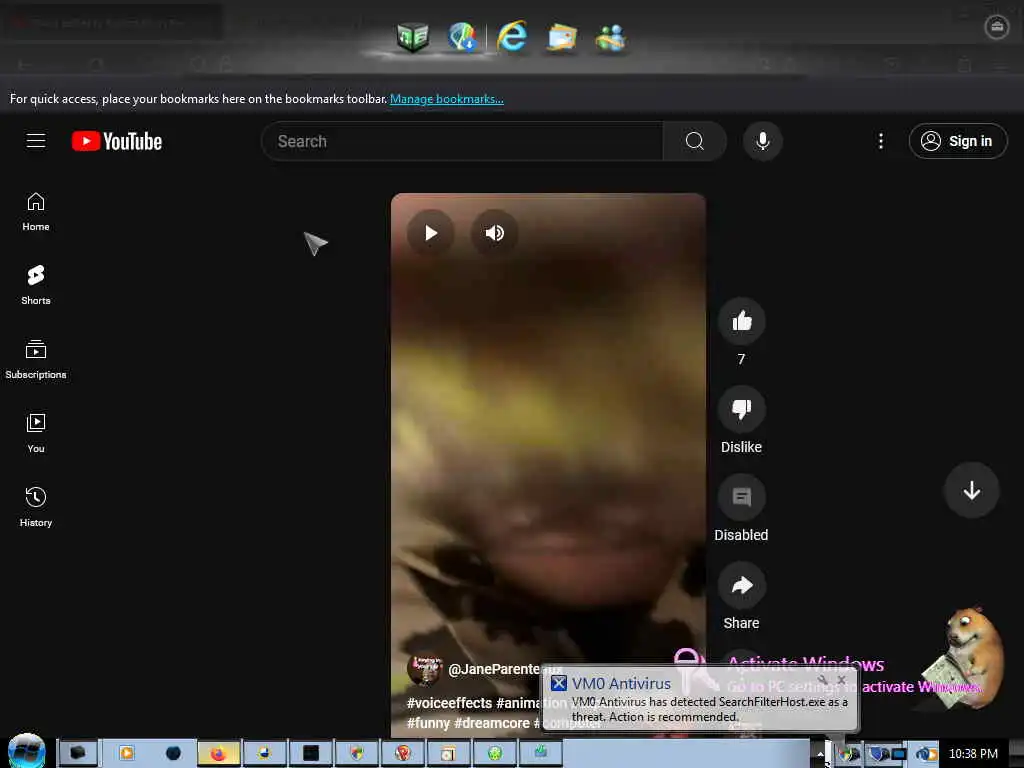Click the #dreamcore hashtag
The width and height of the screenshot is (1024, 768).
tap(492, 724)
